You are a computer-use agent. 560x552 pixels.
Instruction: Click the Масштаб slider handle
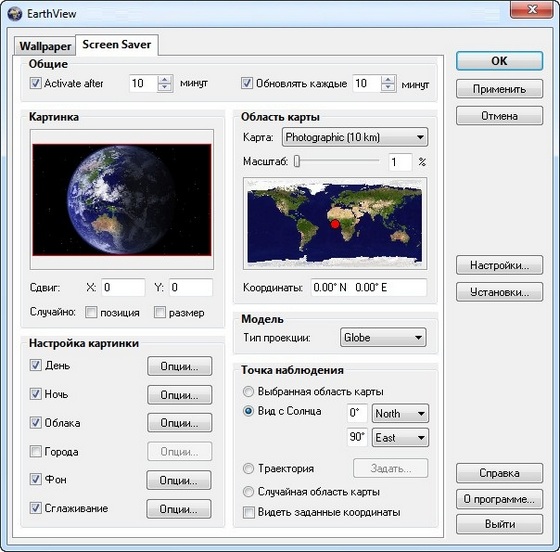(x=297, y=161)
